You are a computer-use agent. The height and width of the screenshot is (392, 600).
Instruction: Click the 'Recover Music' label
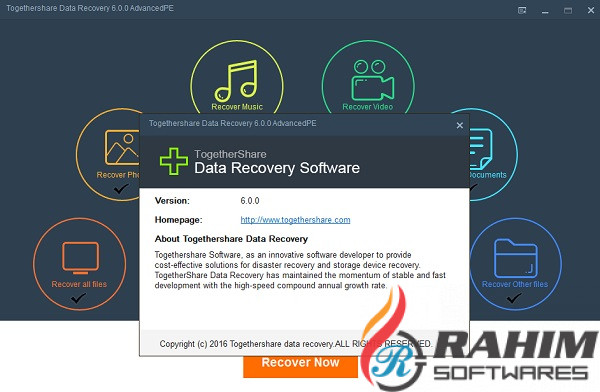[237, 107]
